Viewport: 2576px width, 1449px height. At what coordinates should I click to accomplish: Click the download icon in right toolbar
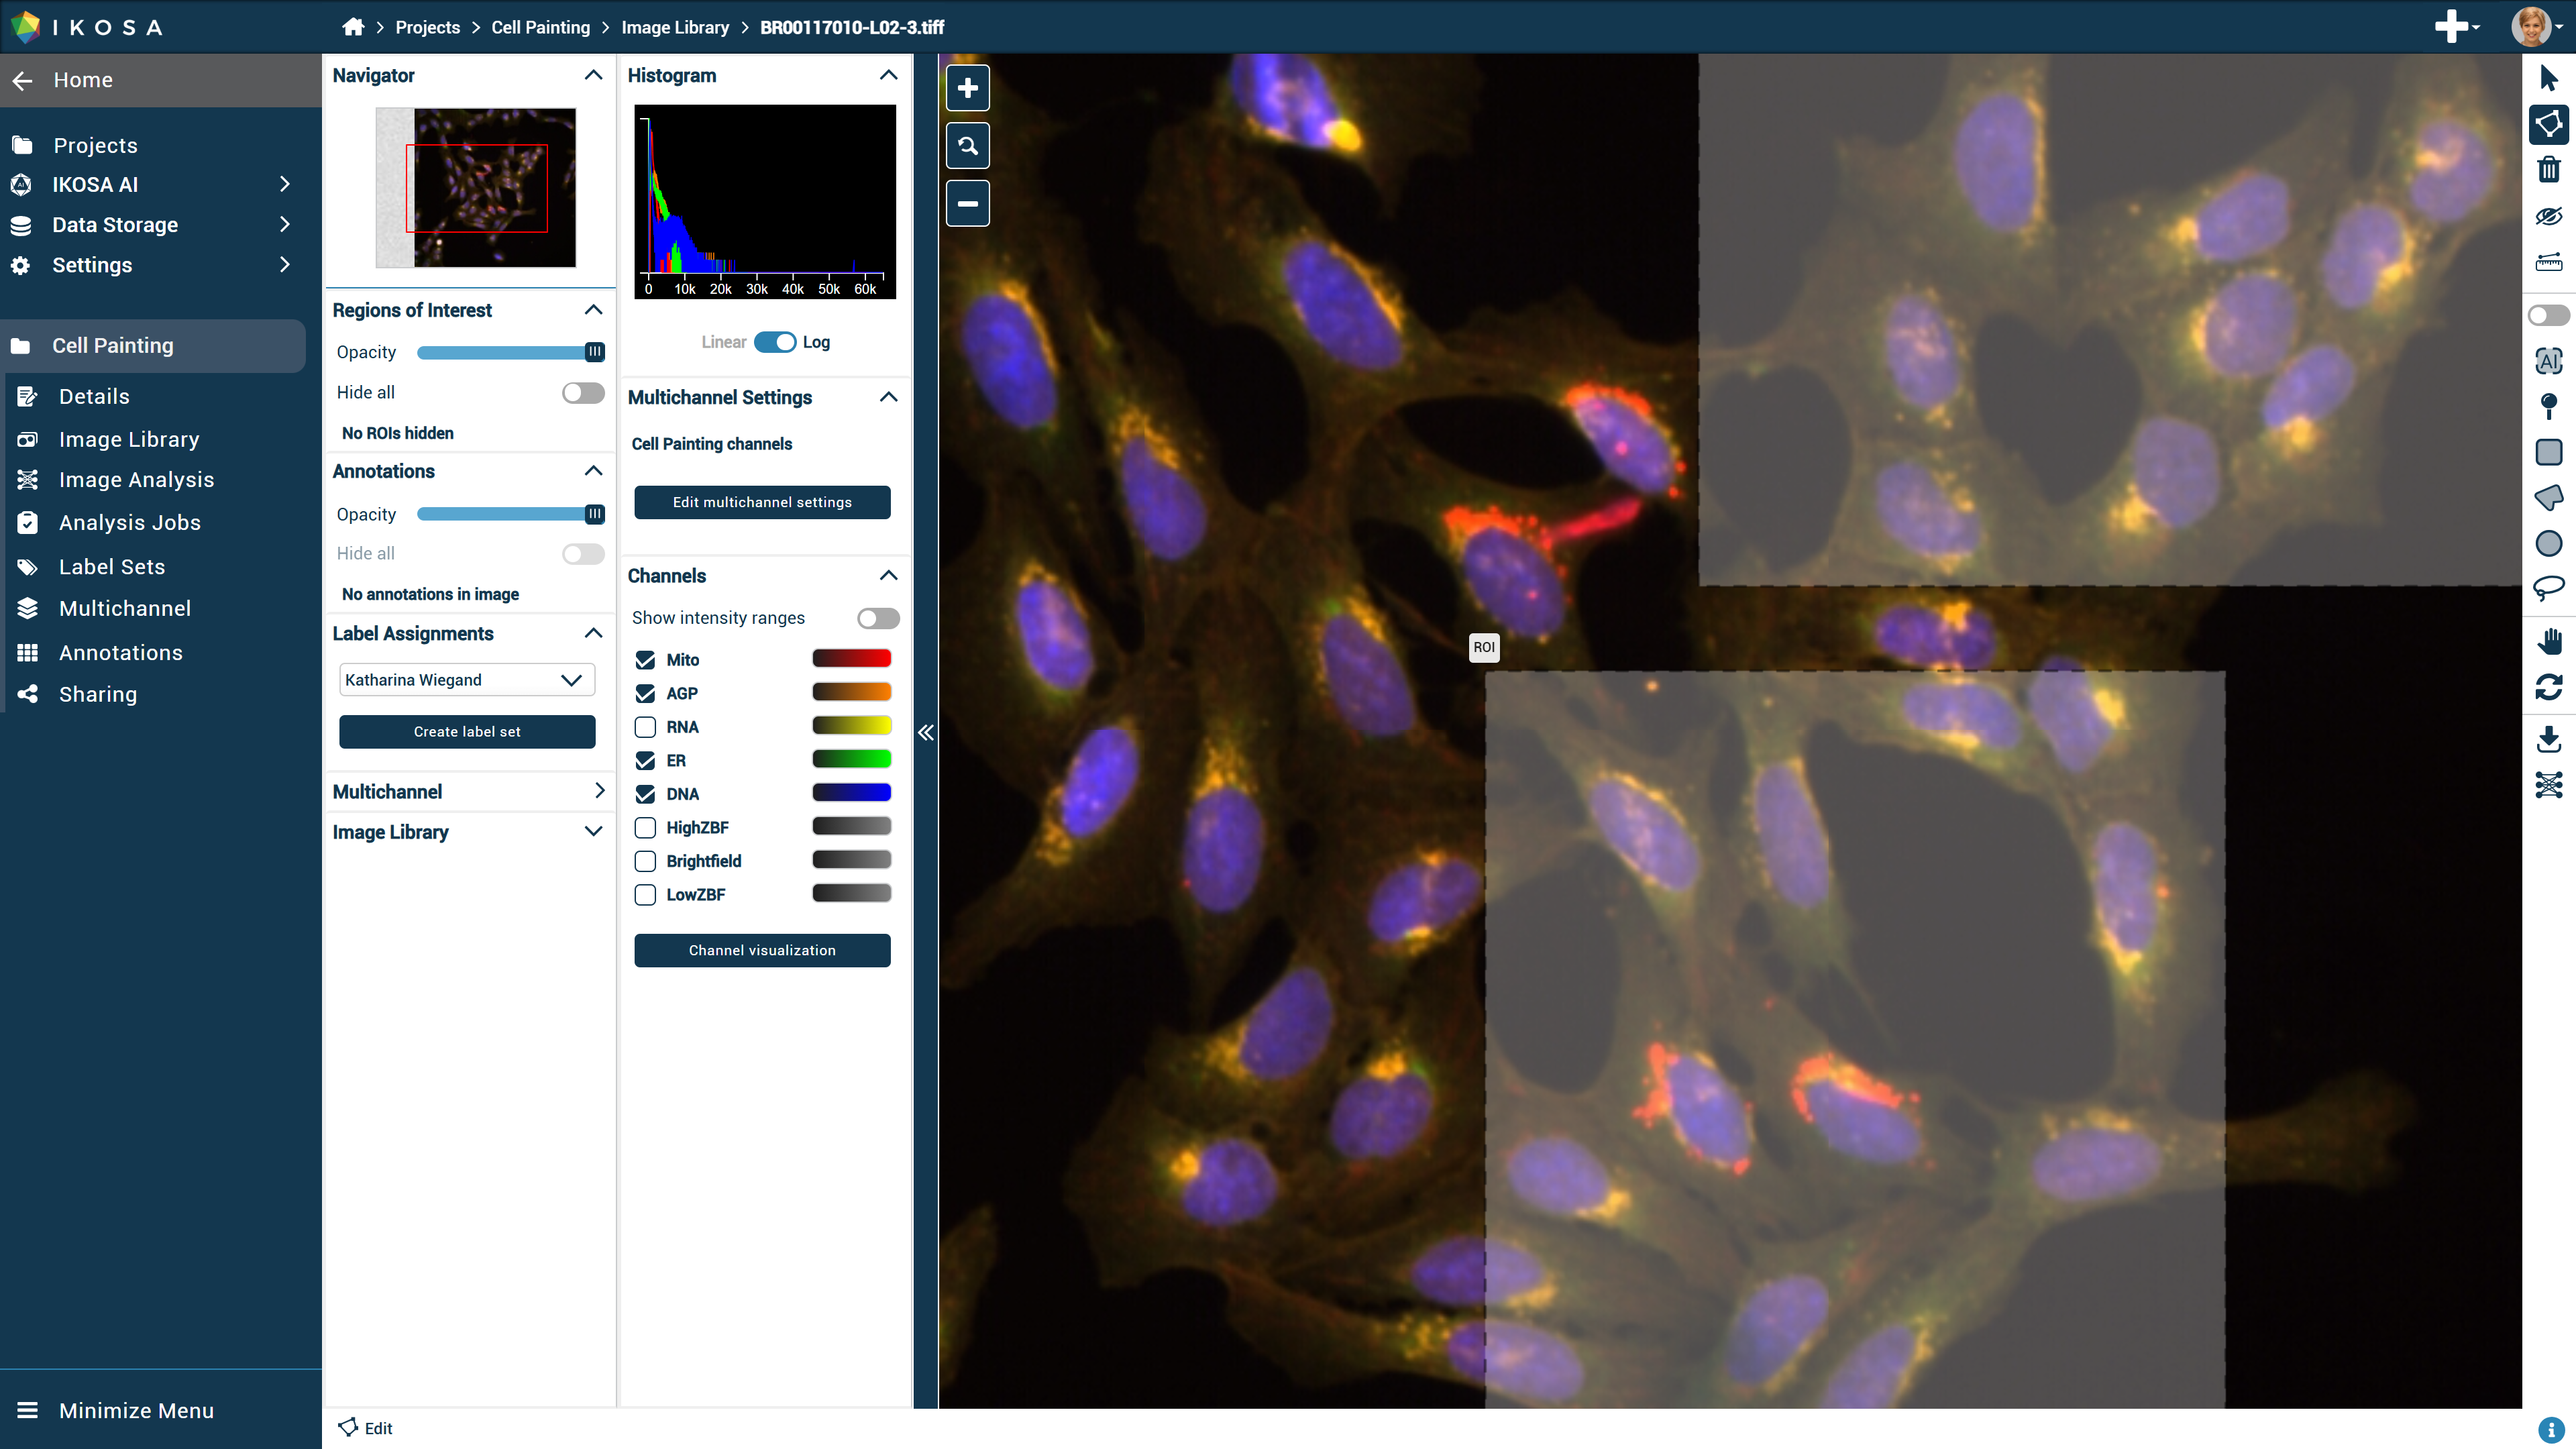2548,739
